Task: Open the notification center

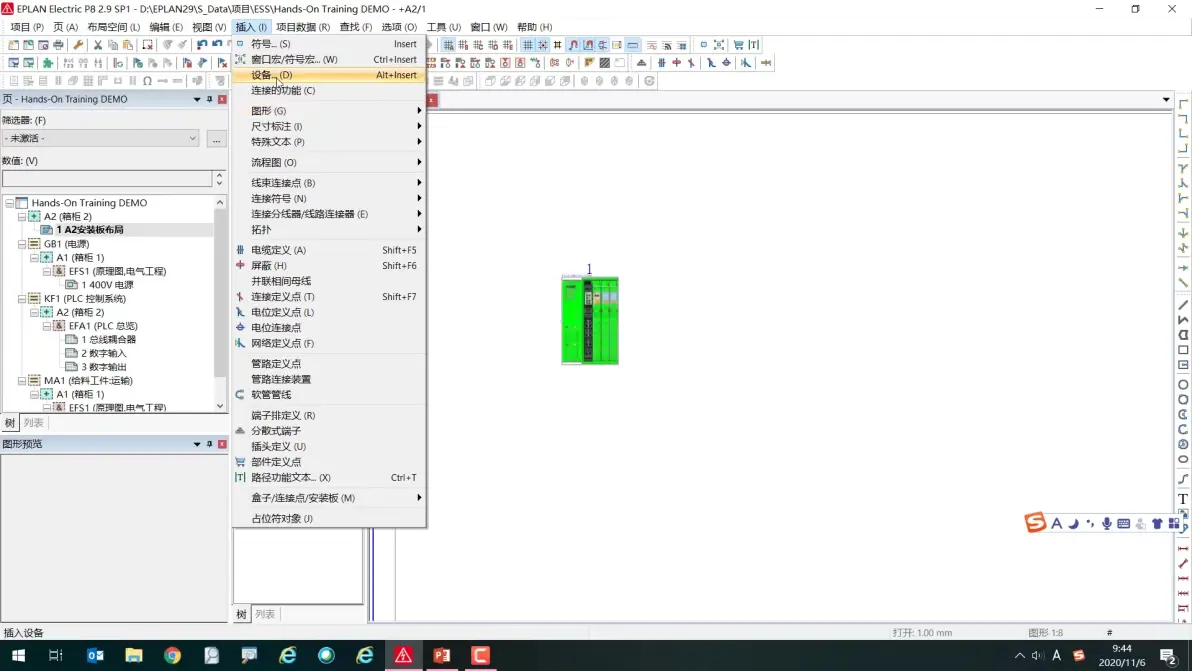Action: pos(1168,655)
